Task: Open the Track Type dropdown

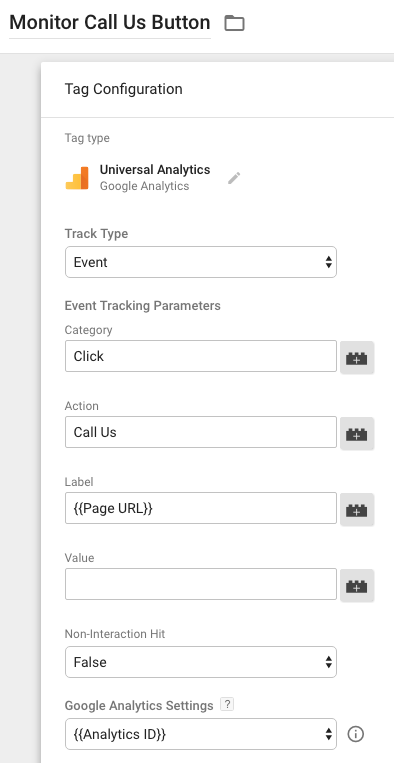Action: [x=201, y=262]
